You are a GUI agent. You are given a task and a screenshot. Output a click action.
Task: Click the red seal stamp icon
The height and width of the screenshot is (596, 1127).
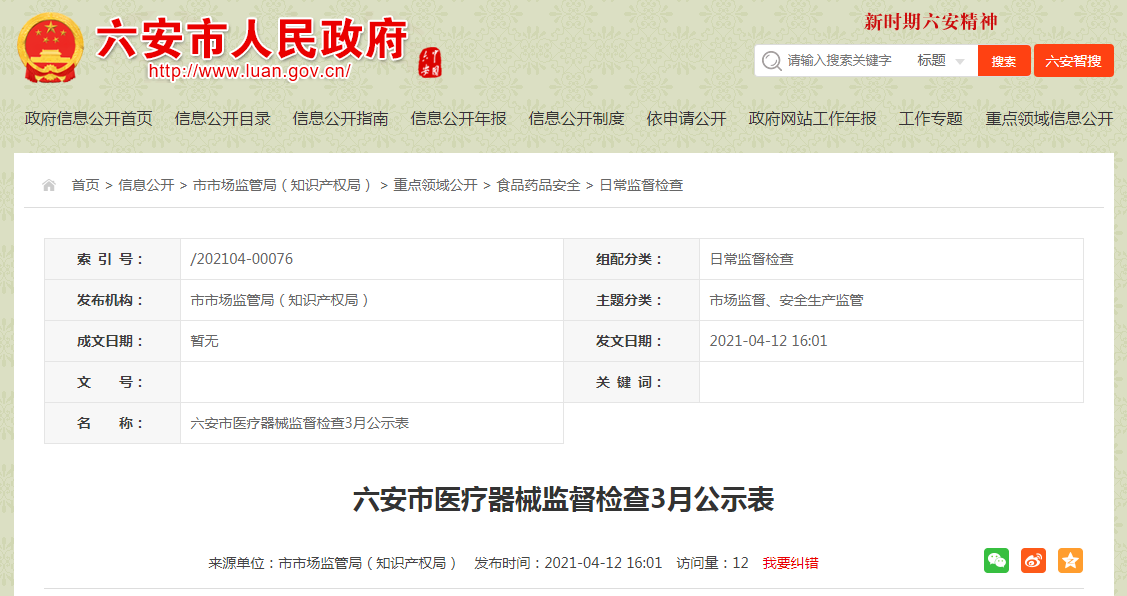(x=430, y=63)
